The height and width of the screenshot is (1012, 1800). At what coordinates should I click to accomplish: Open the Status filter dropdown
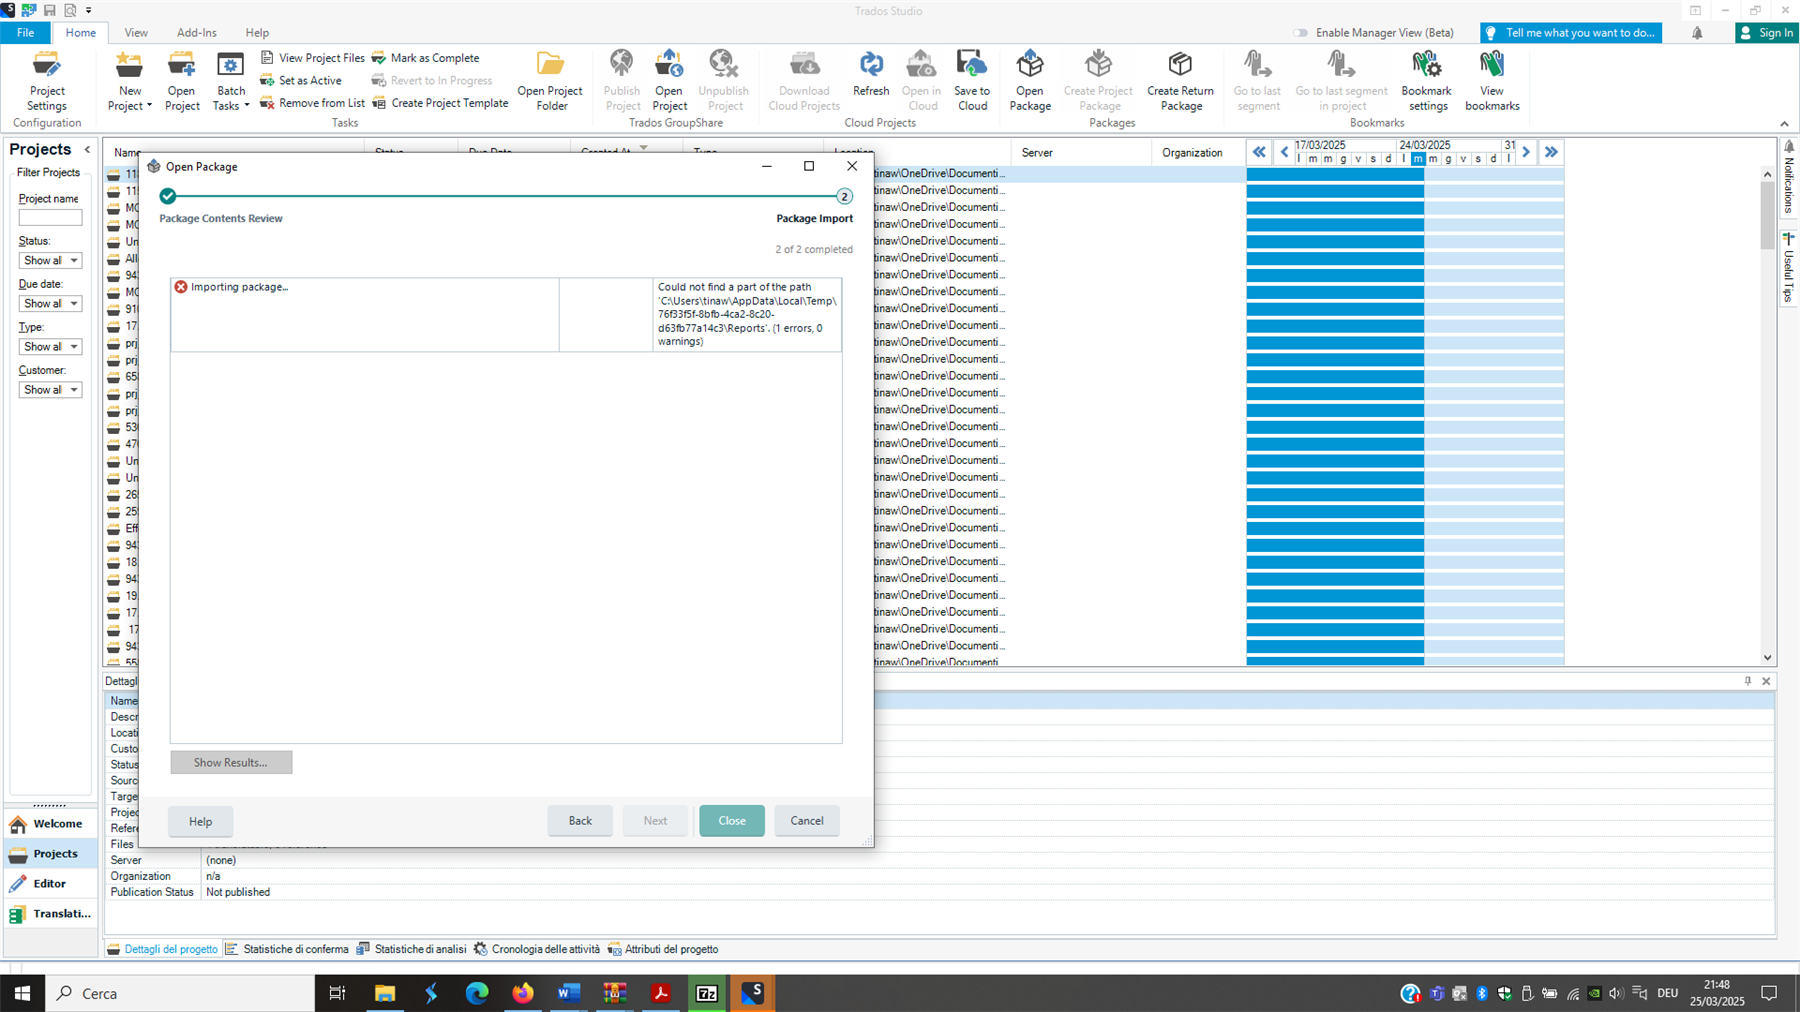[50, 260]
